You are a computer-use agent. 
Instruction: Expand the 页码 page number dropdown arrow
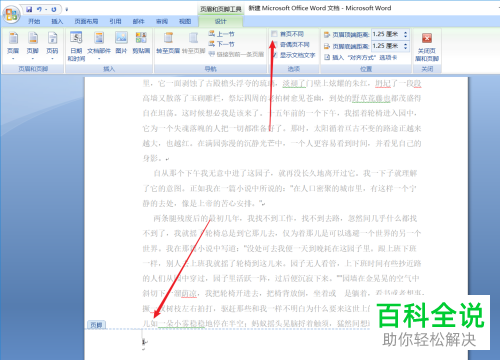pos(52,59)
